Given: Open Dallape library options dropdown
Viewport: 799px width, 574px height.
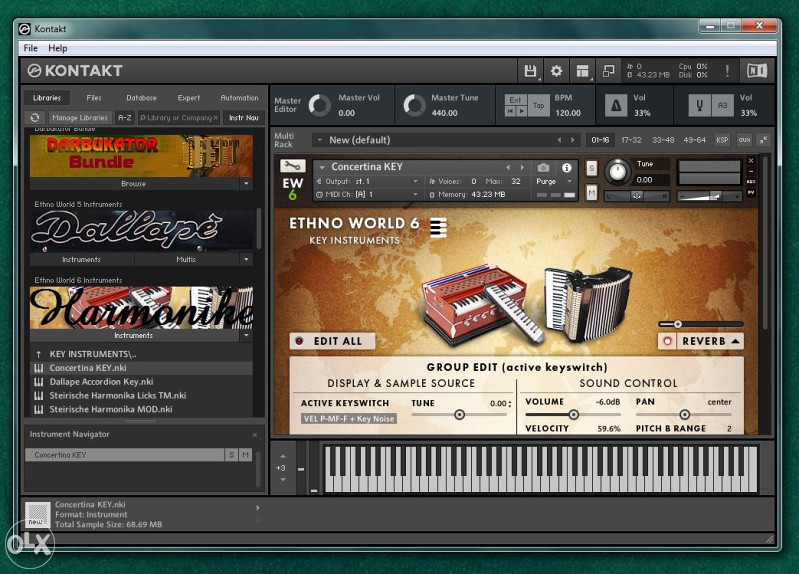Looking at the screenshot, I should 246,259.
